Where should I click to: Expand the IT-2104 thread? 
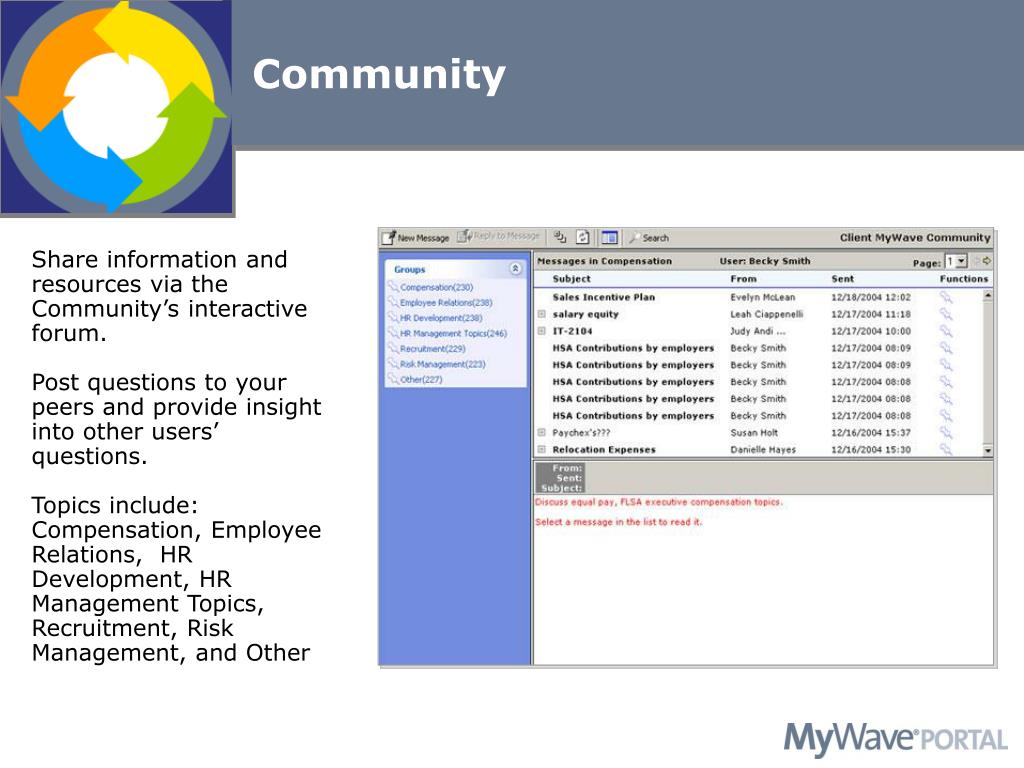tap(541, 331)
